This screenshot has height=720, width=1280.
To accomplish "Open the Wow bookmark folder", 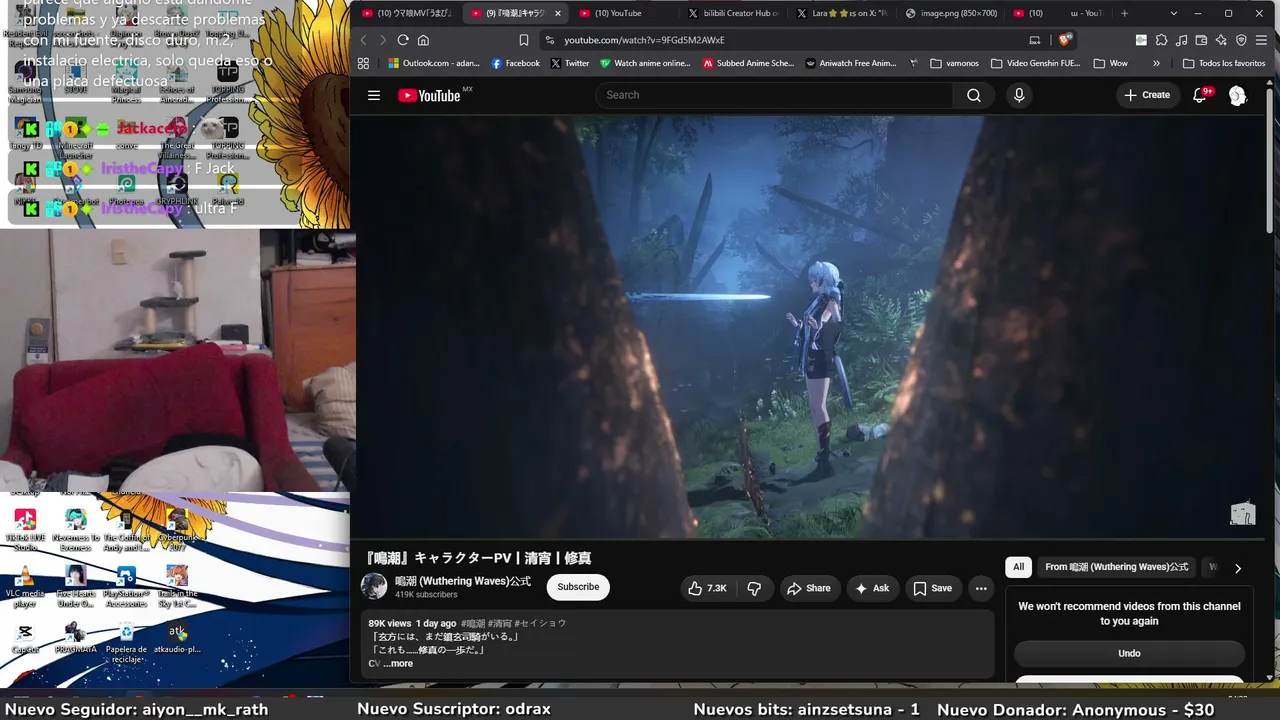I will coord(1111,63).
